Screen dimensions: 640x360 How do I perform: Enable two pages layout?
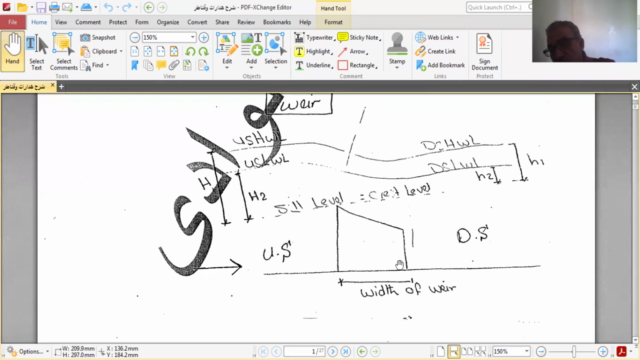point(467,351)
